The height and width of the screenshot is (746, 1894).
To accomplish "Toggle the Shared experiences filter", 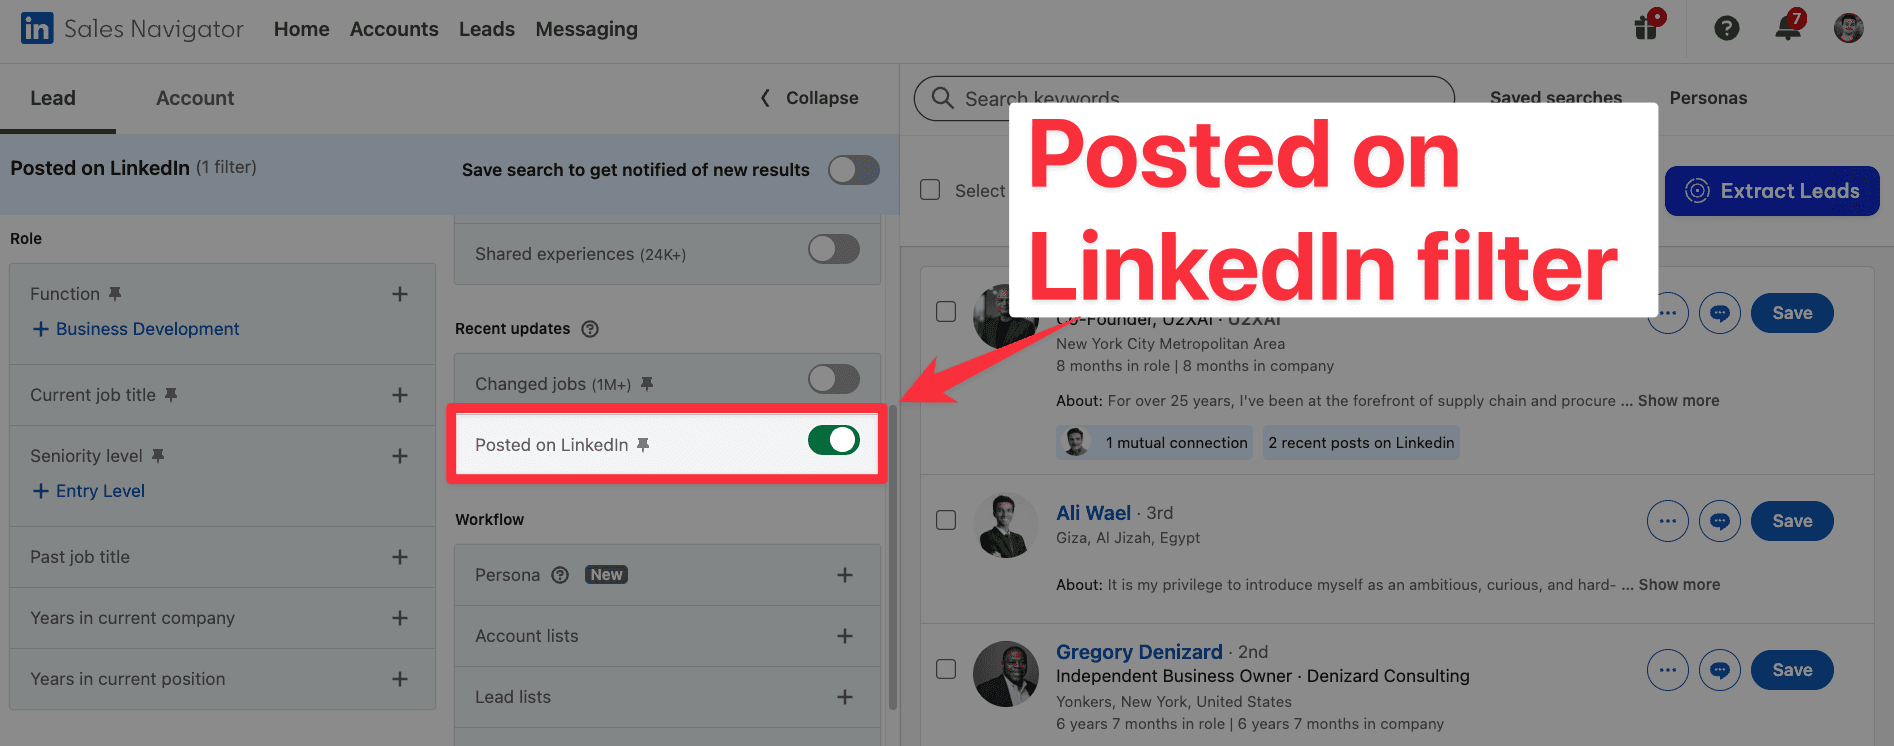I will point(834,249).
